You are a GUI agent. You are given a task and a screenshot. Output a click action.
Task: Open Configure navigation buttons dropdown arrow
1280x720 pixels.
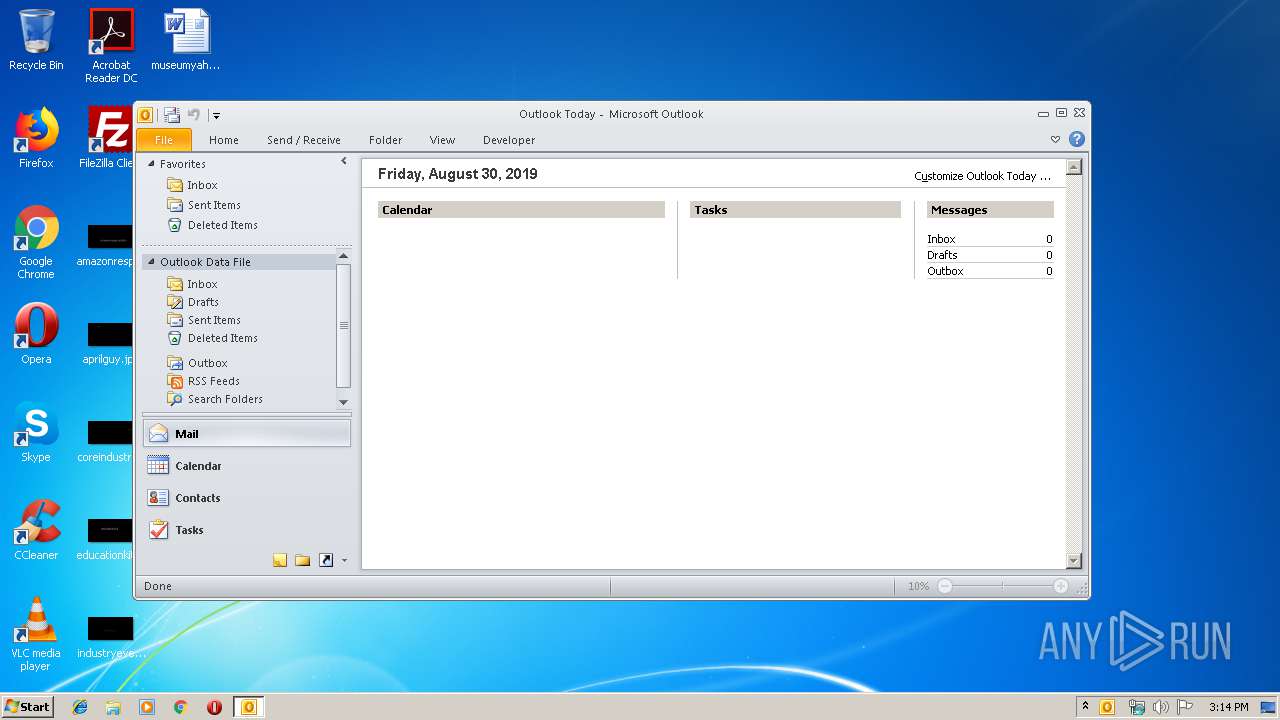[x=344, y=560]
